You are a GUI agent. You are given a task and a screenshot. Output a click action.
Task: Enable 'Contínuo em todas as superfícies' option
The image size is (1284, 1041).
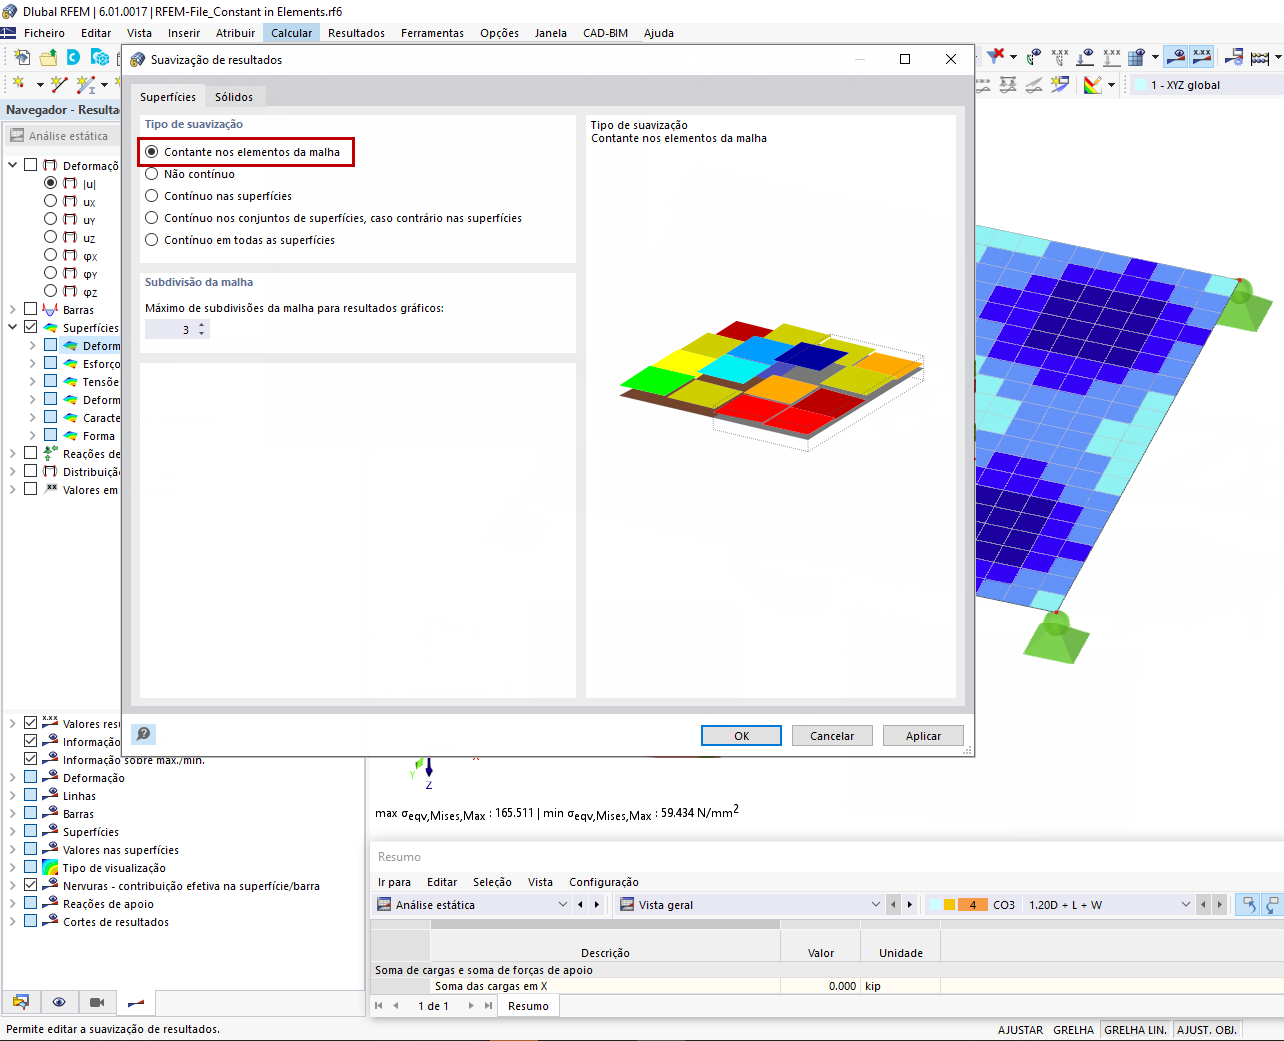151,239
